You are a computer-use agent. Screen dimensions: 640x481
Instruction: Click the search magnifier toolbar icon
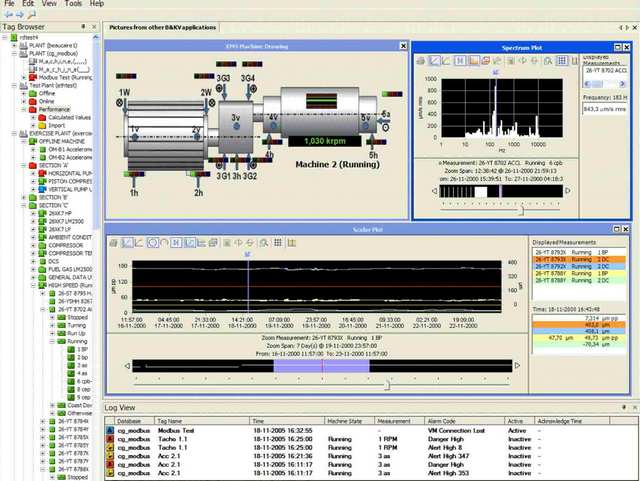tap(33, 16)
